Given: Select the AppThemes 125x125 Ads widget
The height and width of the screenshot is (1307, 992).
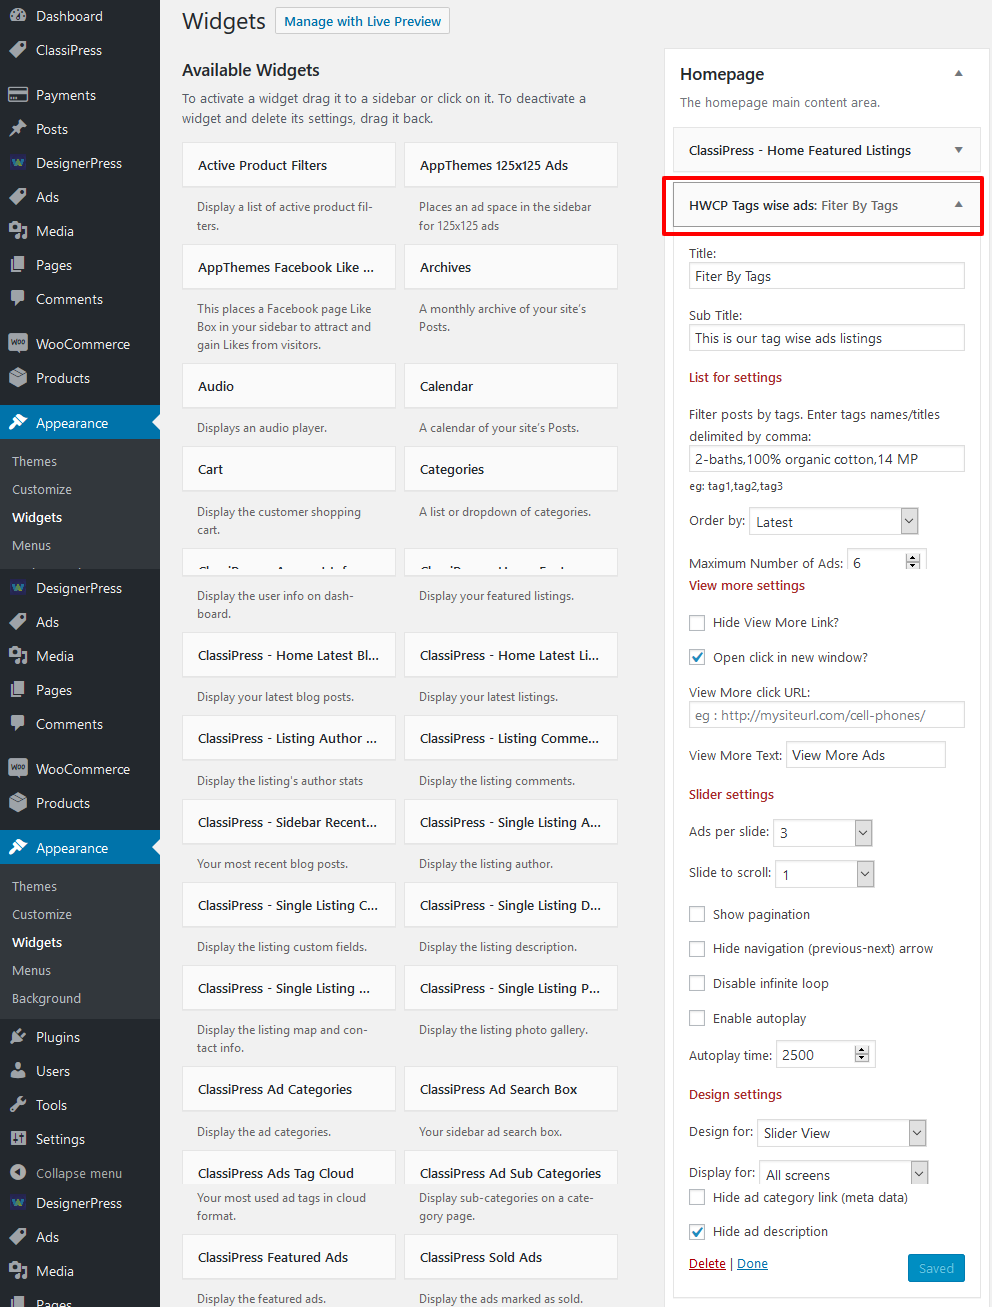Looking at the screenshot, I should pos(511,165).
